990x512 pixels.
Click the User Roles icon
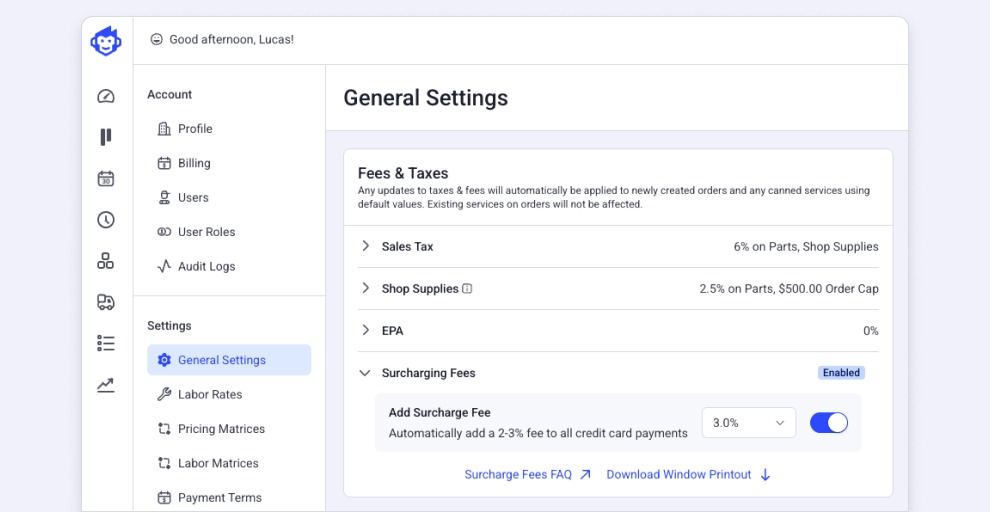coord(164,232)
